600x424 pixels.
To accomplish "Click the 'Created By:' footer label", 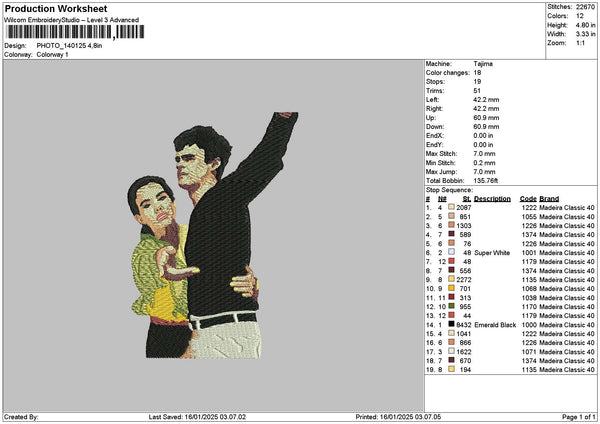I will (x=21, y=417).
